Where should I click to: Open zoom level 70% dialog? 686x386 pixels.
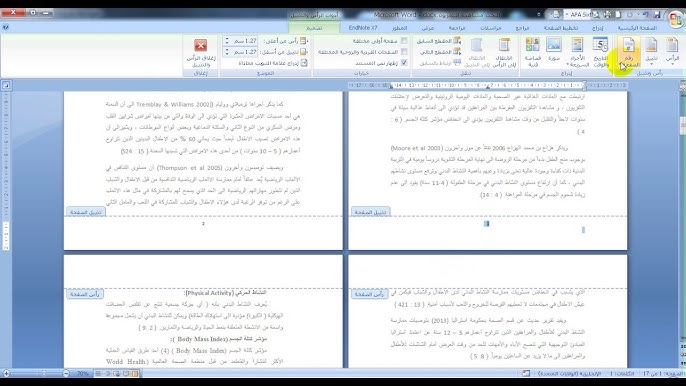click(x=83, y=373)
